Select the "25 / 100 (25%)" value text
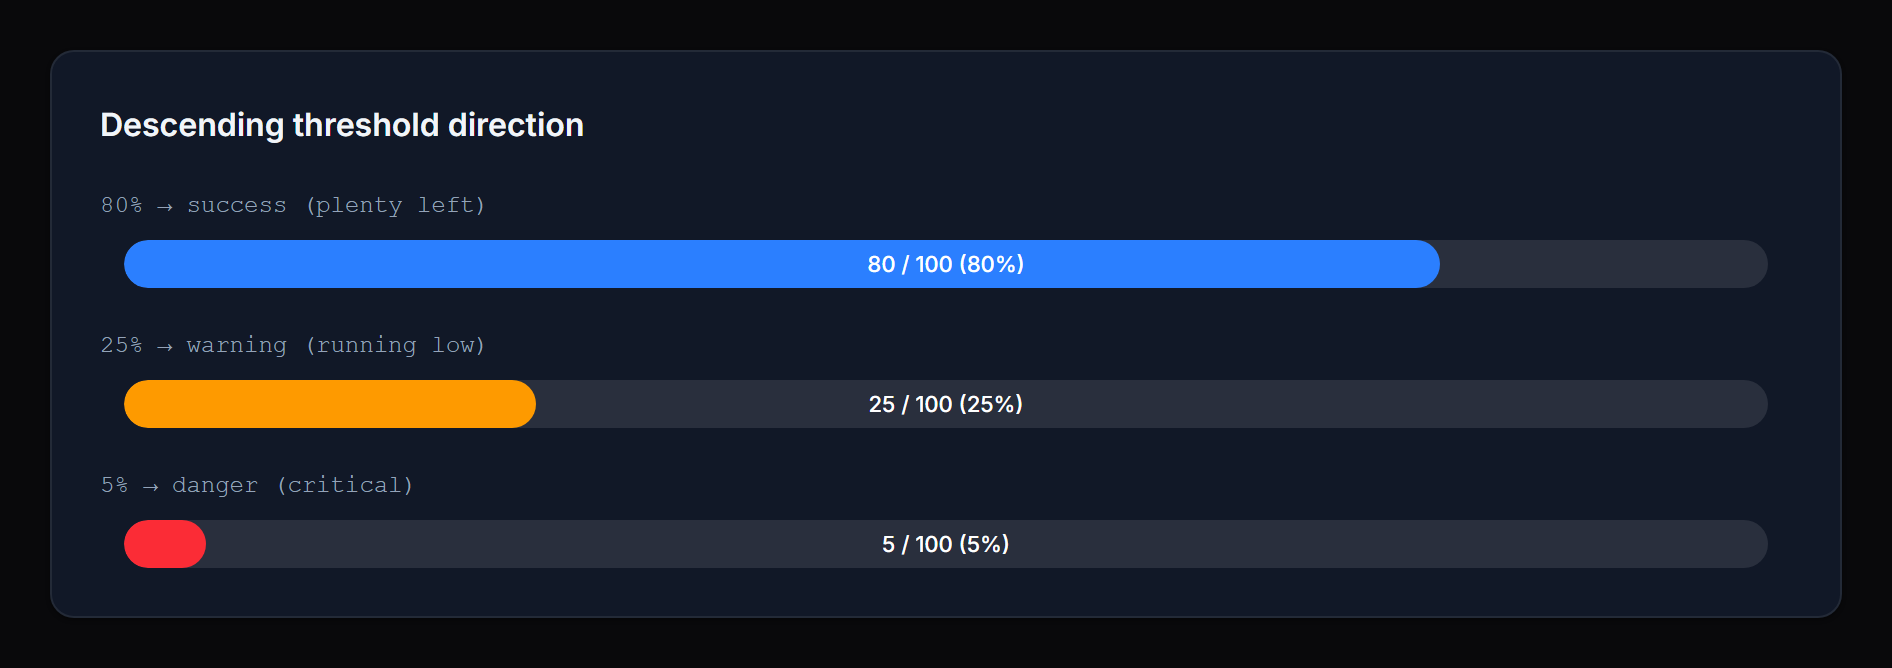Image resolution: width=1892 pixels, height=668 pixels. point(945,404)
